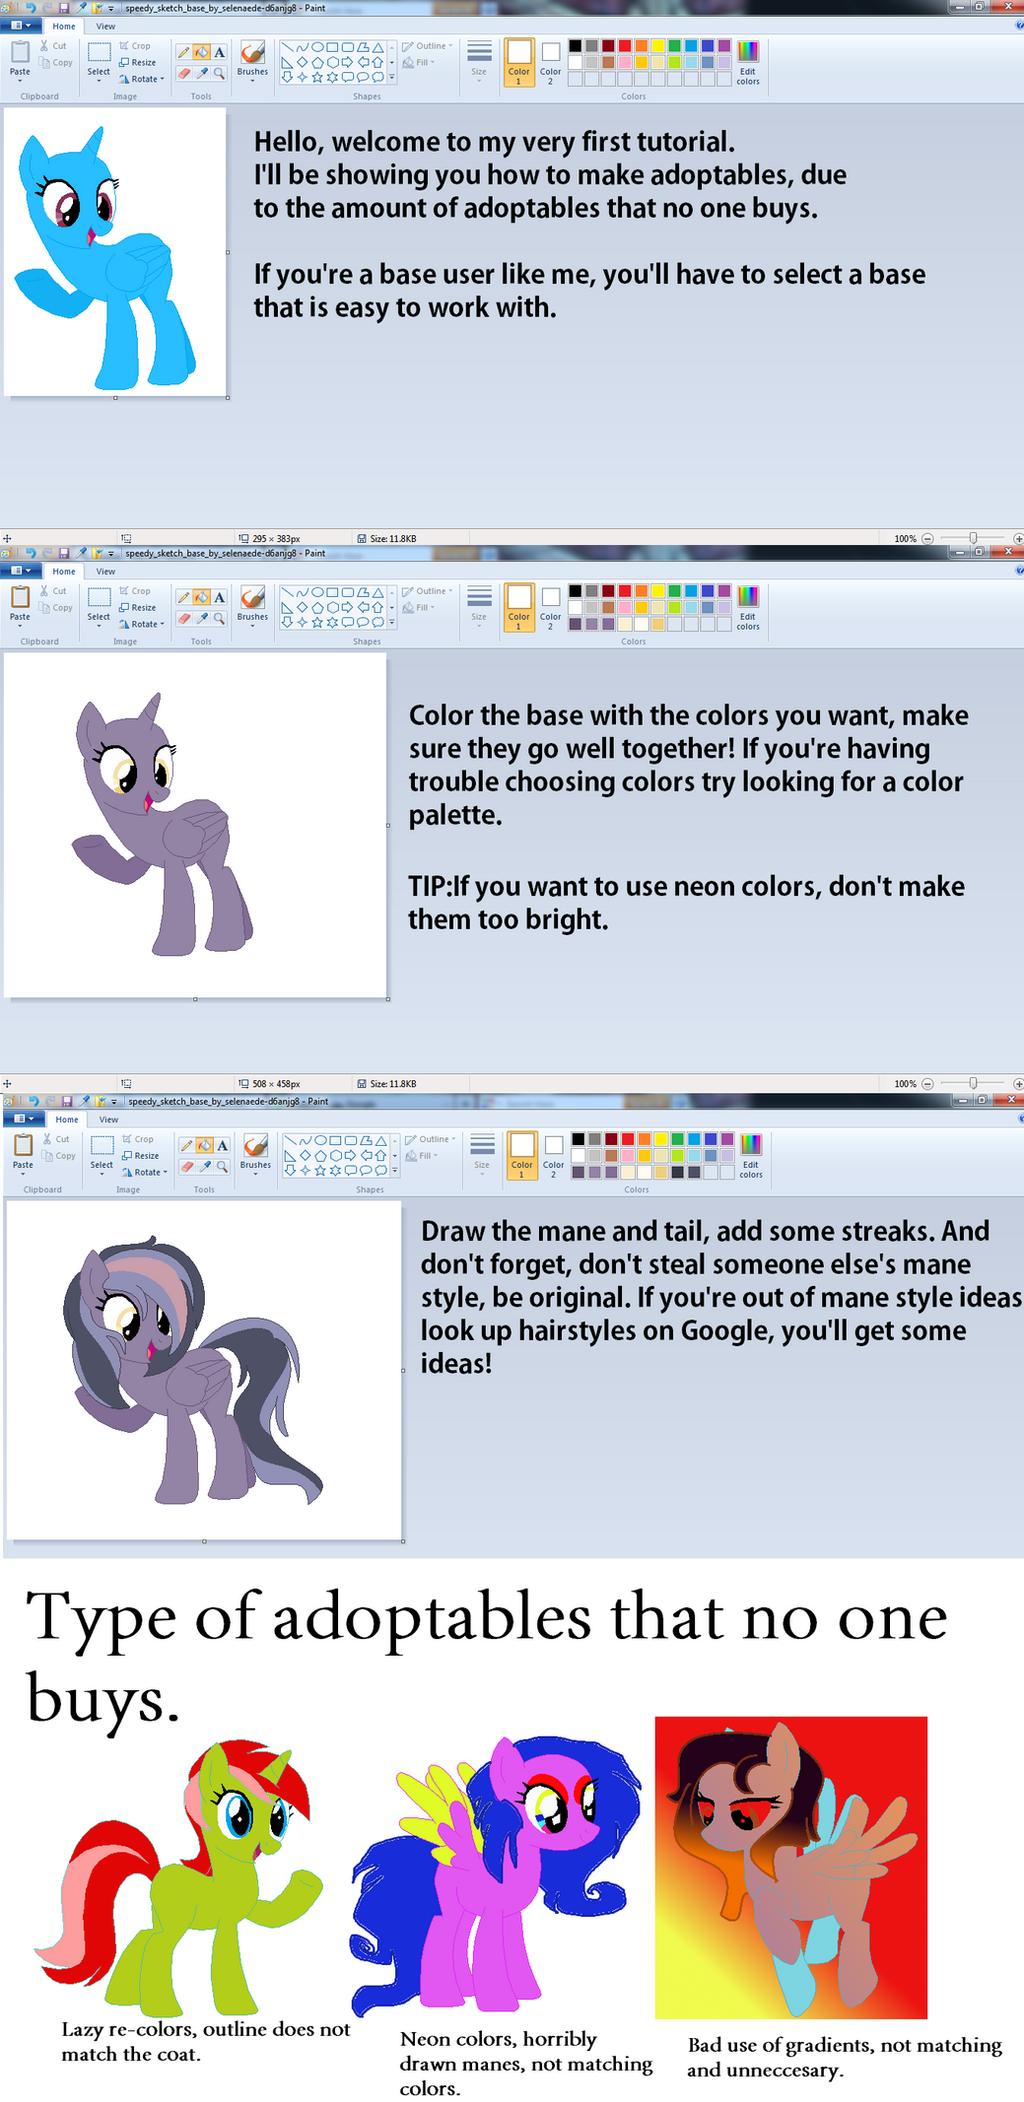Screen dimensions: 1024x2102
Task: Choose Color 2 in middle Paint window
Action: point(550,607)
